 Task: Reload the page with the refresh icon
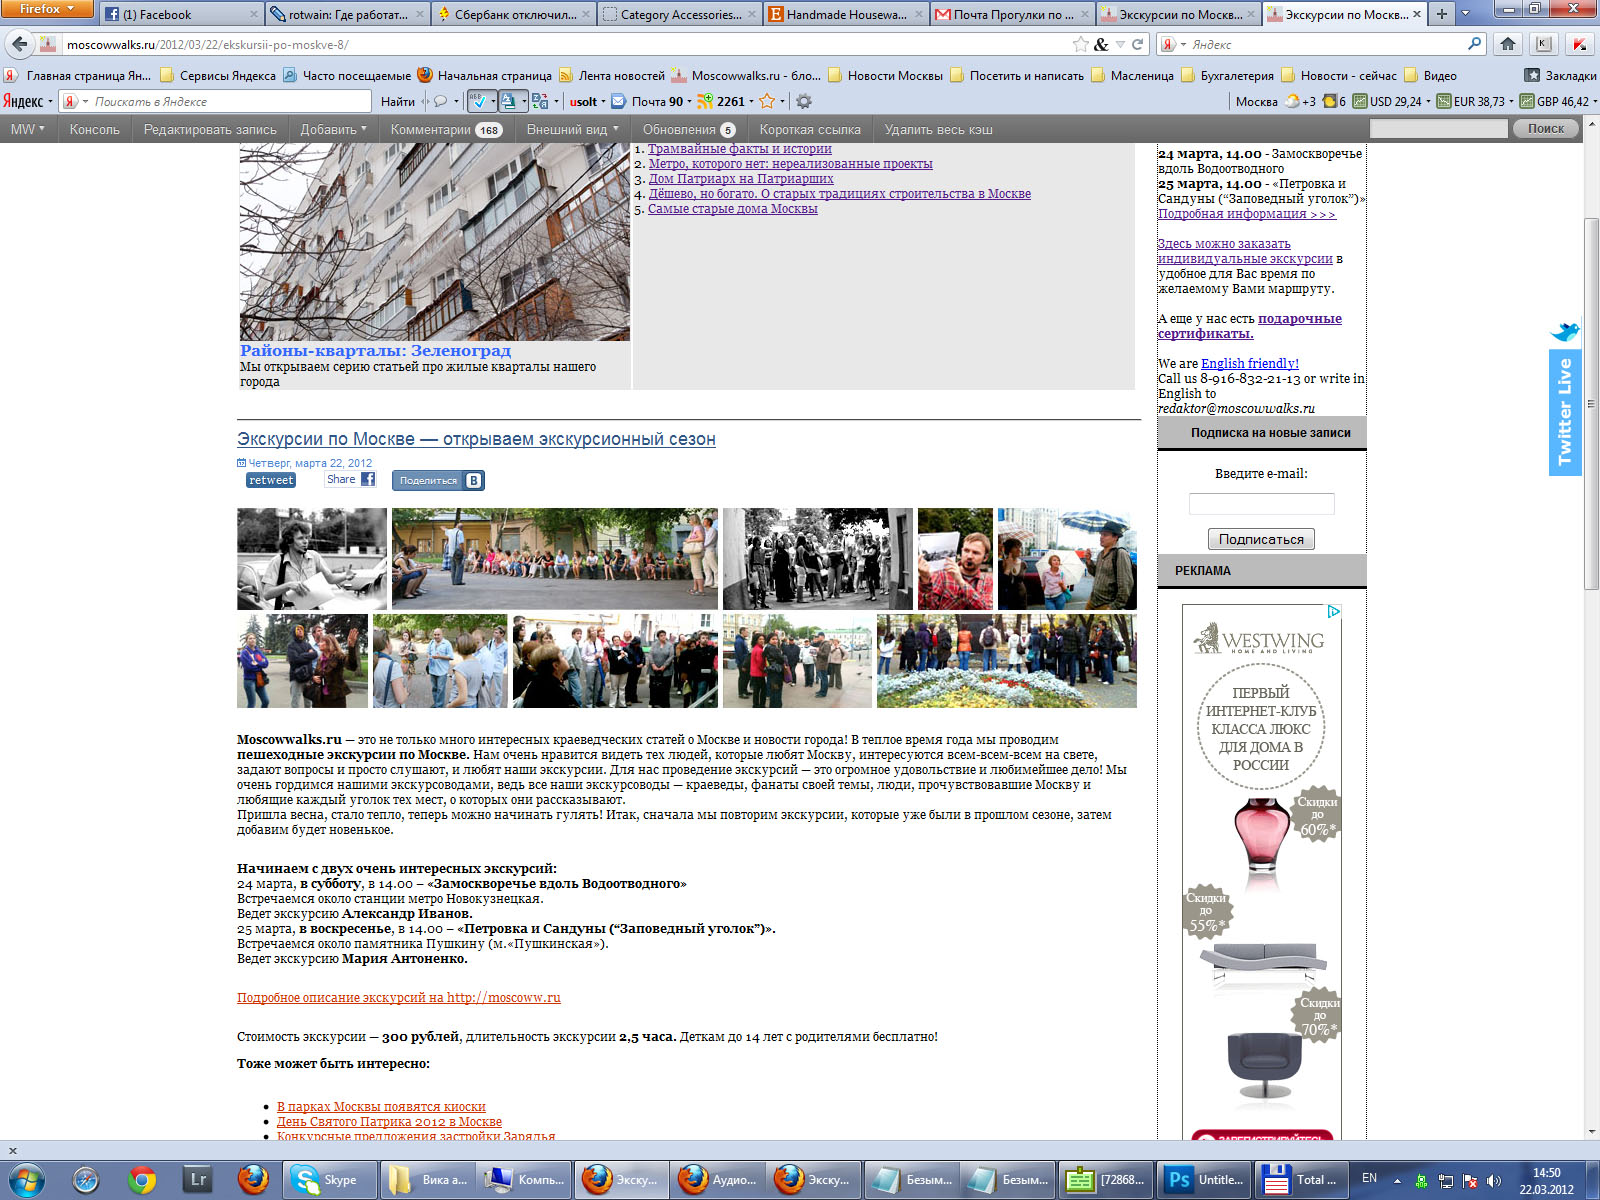tap(1137, 44)
